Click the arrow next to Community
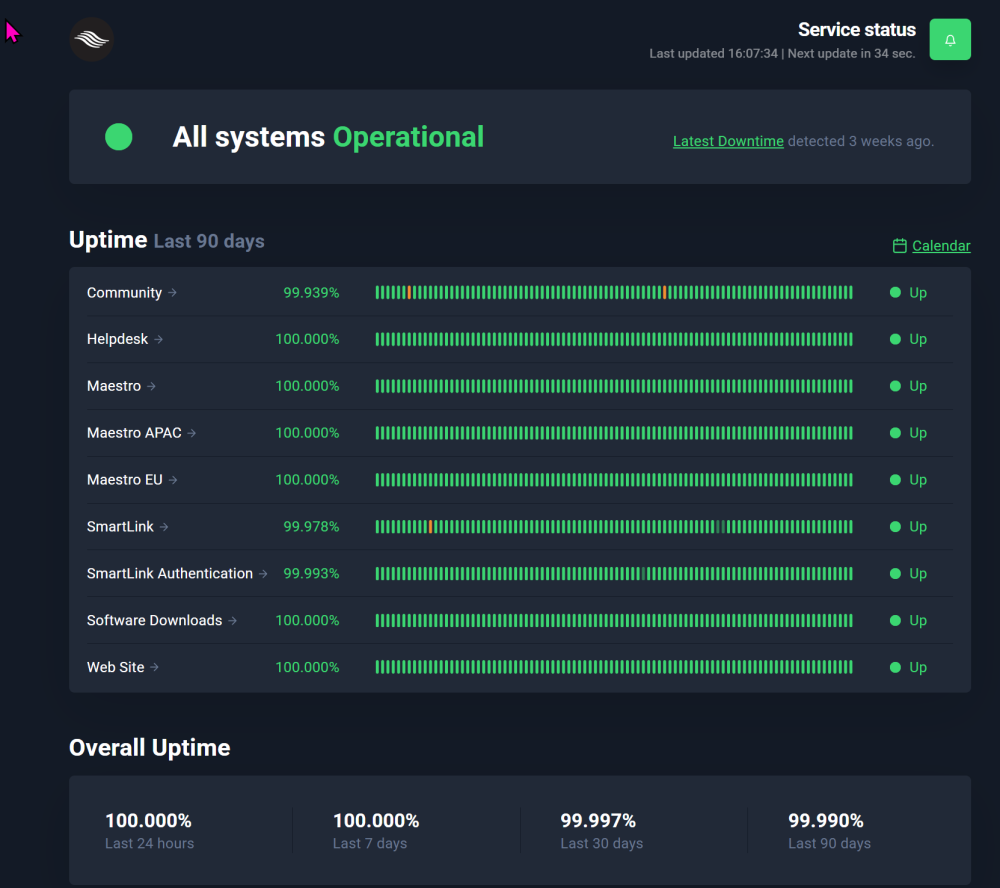1000x888 pixels. (x=172, y=292)
